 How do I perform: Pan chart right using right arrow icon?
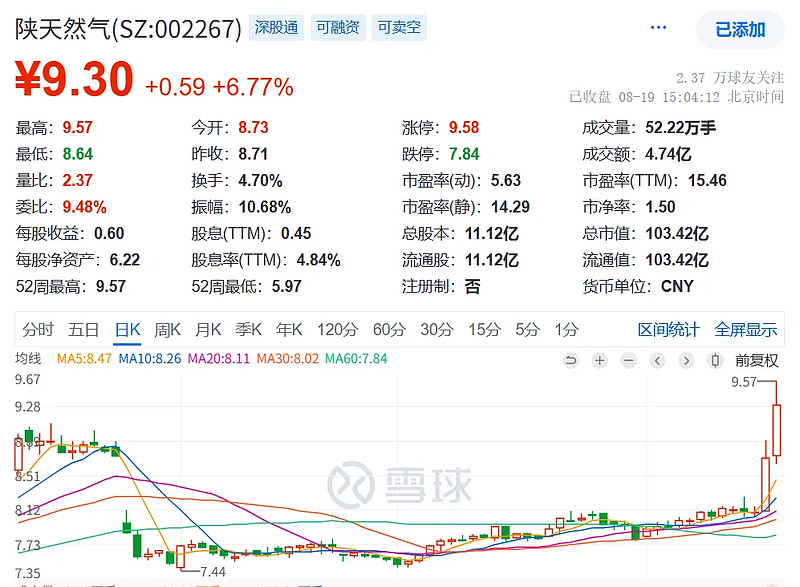[x=684, y=360]
